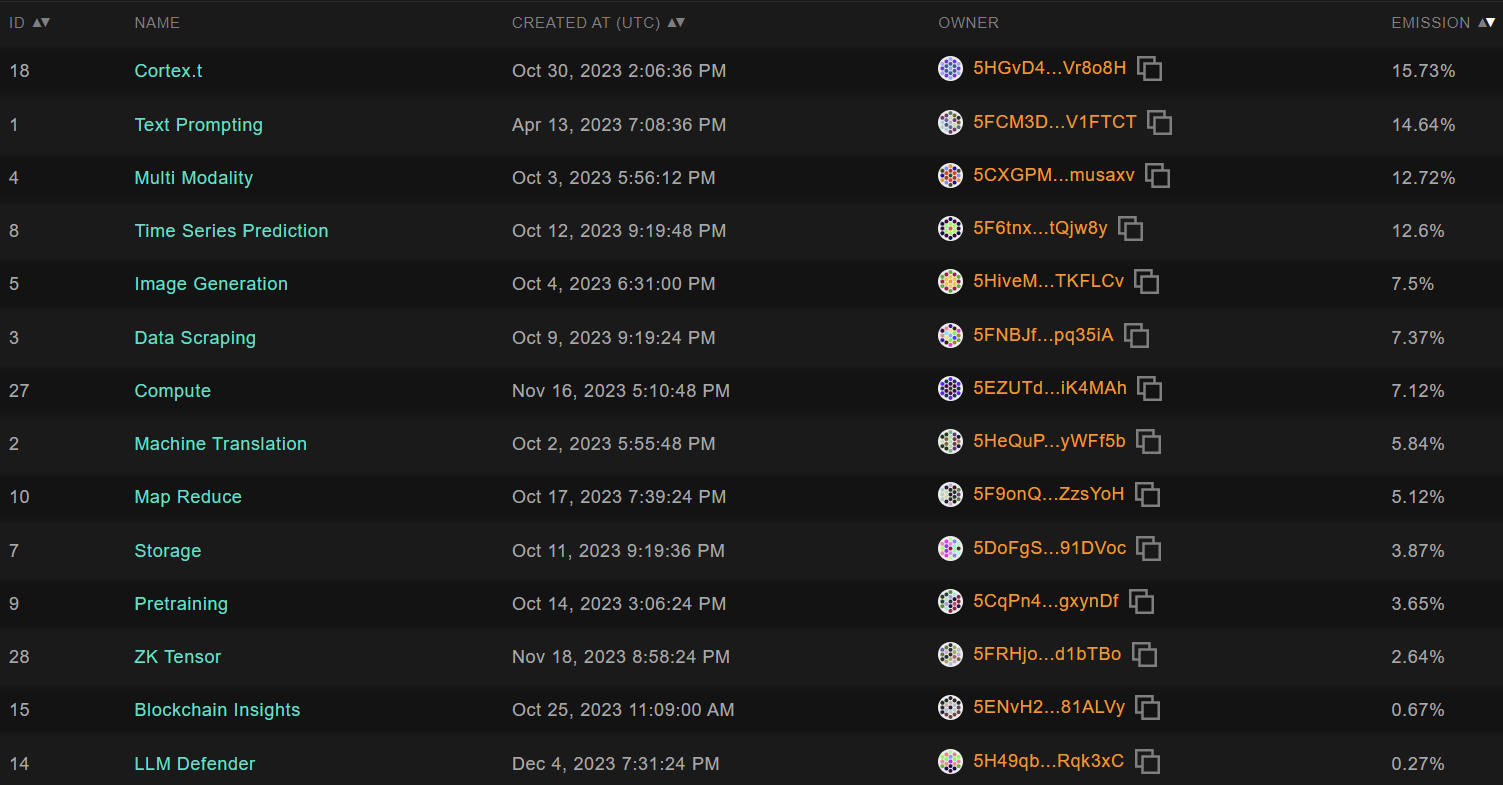Copy the Cortex.t owner address

(x=1150, y=69)
